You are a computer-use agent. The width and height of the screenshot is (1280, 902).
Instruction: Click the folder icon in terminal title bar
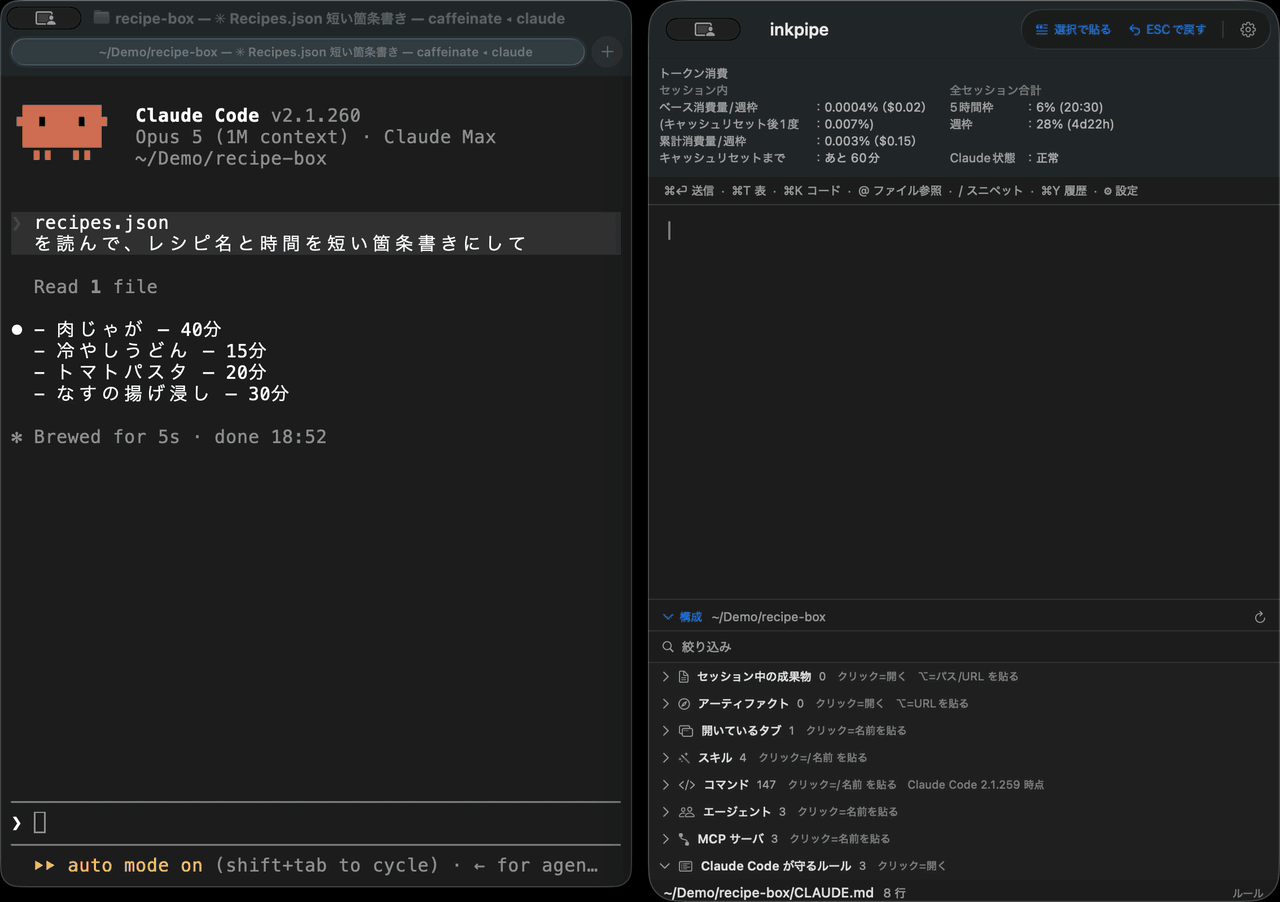101,18
